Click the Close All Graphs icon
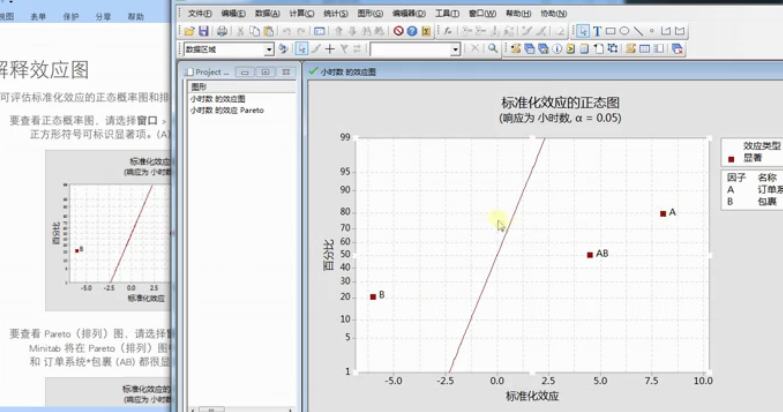The height and width of the screenshot is (412, 783). pyautogui.click(x=677, y=48)
